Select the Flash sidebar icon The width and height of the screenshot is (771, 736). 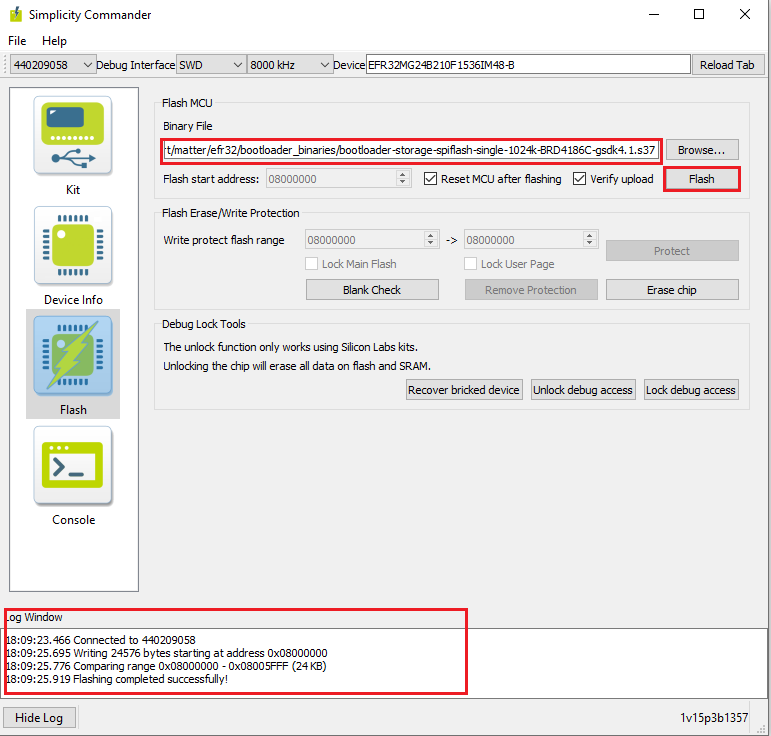click(74, 356)
